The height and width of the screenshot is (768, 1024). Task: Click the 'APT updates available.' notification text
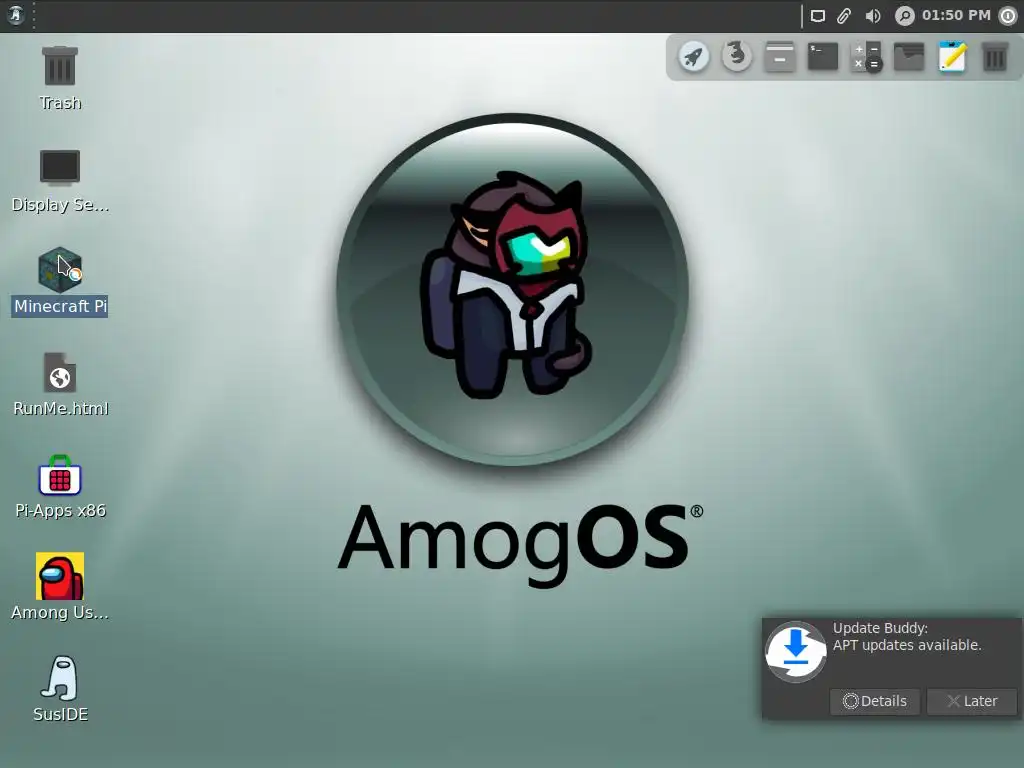(906, 645)
